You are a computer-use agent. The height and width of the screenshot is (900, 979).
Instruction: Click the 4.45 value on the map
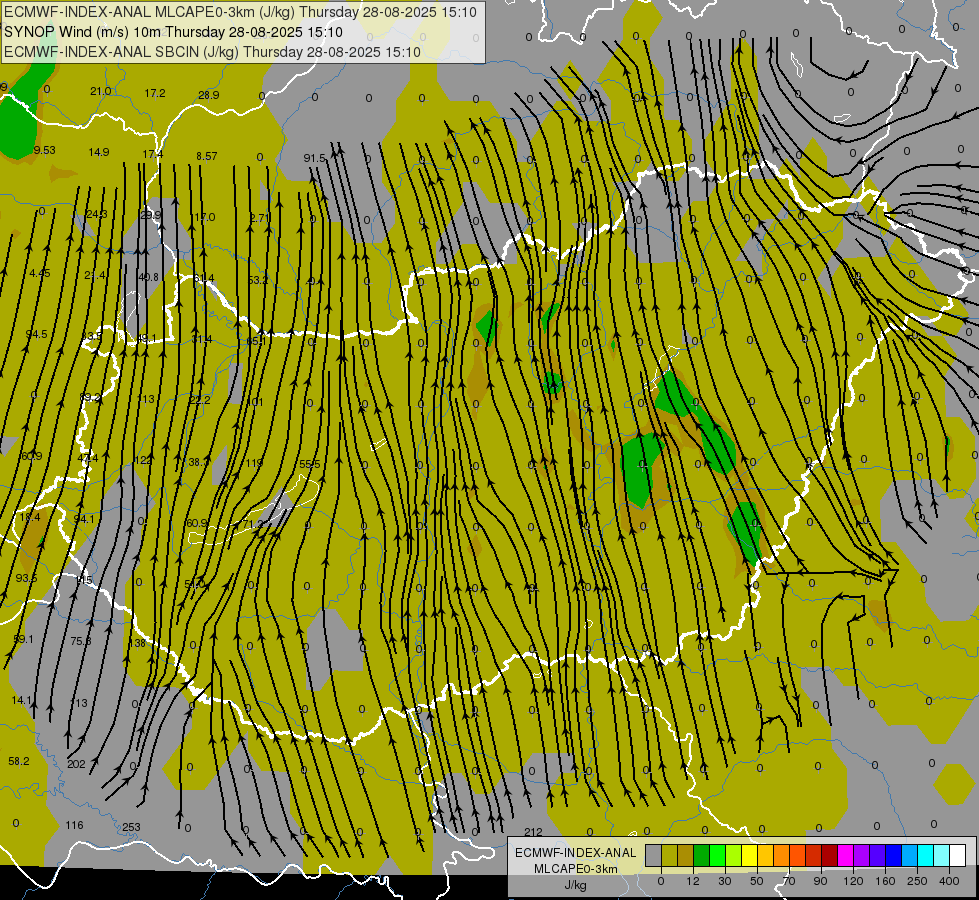[x=39, y=273]
